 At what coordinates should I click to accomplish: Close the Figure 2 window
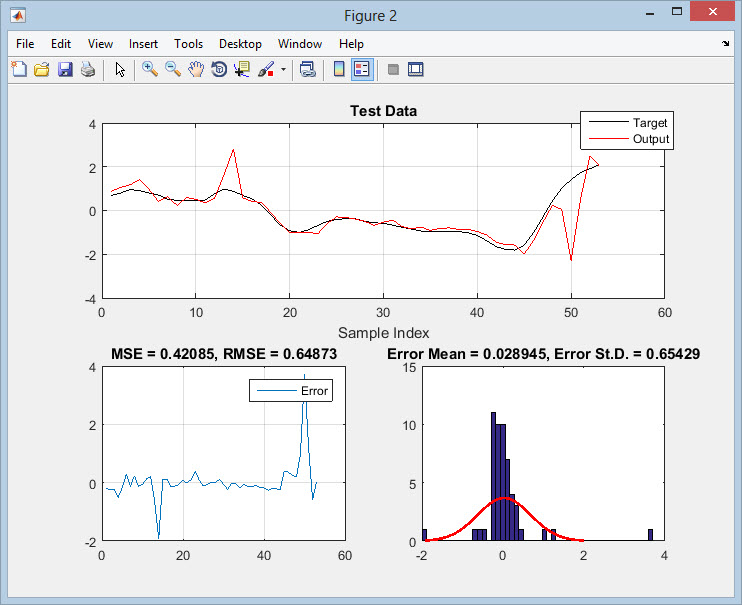pos(713,11)
